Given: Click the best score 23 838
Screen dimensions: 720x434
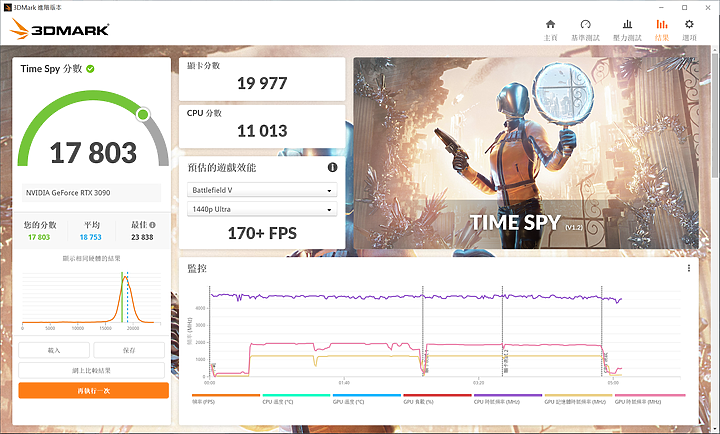Looking at the screenshot, I should click(x=142, y=237).
